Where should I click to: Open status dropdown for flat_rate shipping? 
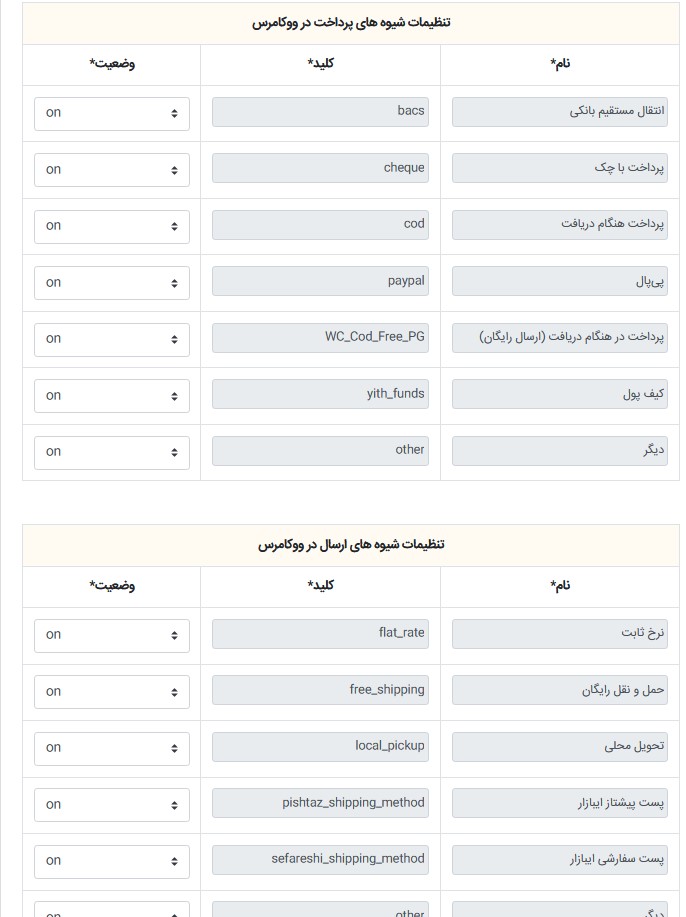(x=112, y=635)
